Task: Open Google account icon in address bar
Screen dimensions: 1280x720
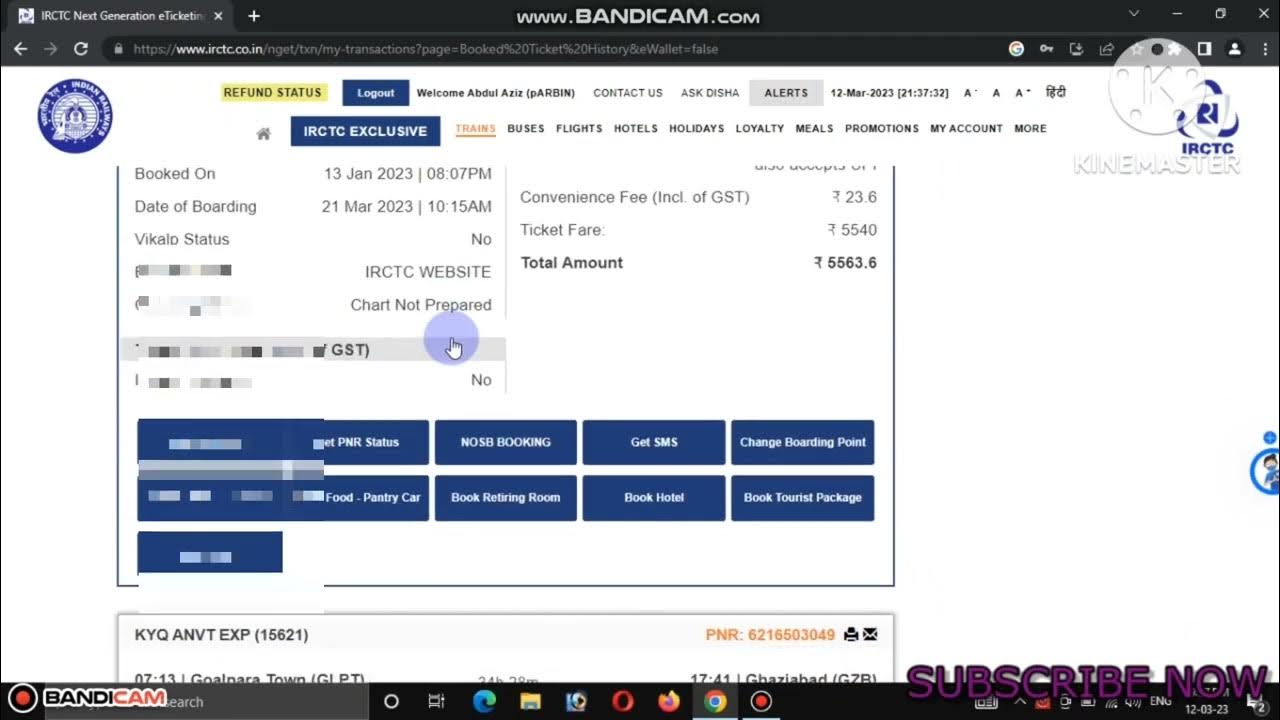Action: (x=1016, y=48)
